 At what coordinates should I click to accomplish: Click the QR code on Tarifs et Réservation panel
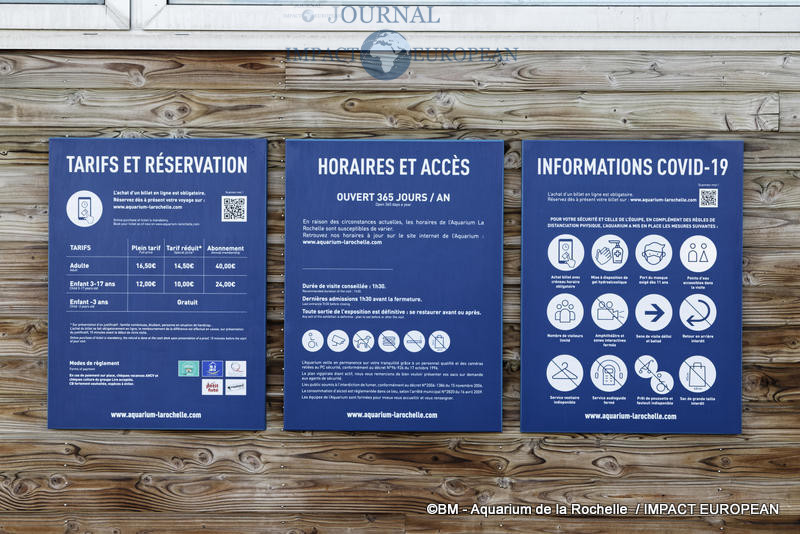233,208
